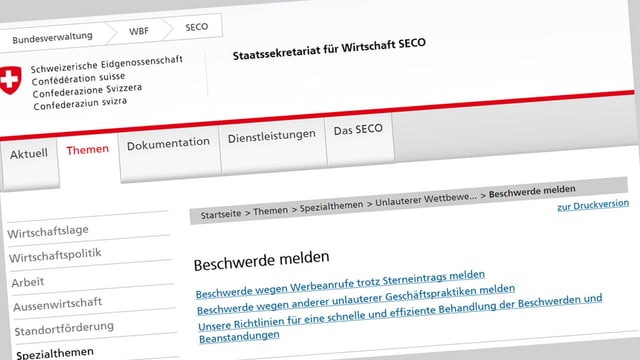The width and height of the screenshot is (640, 360).
Task: Click the Schweizerische Eidgenossenschaft text logo
Action: click(108, 83)
